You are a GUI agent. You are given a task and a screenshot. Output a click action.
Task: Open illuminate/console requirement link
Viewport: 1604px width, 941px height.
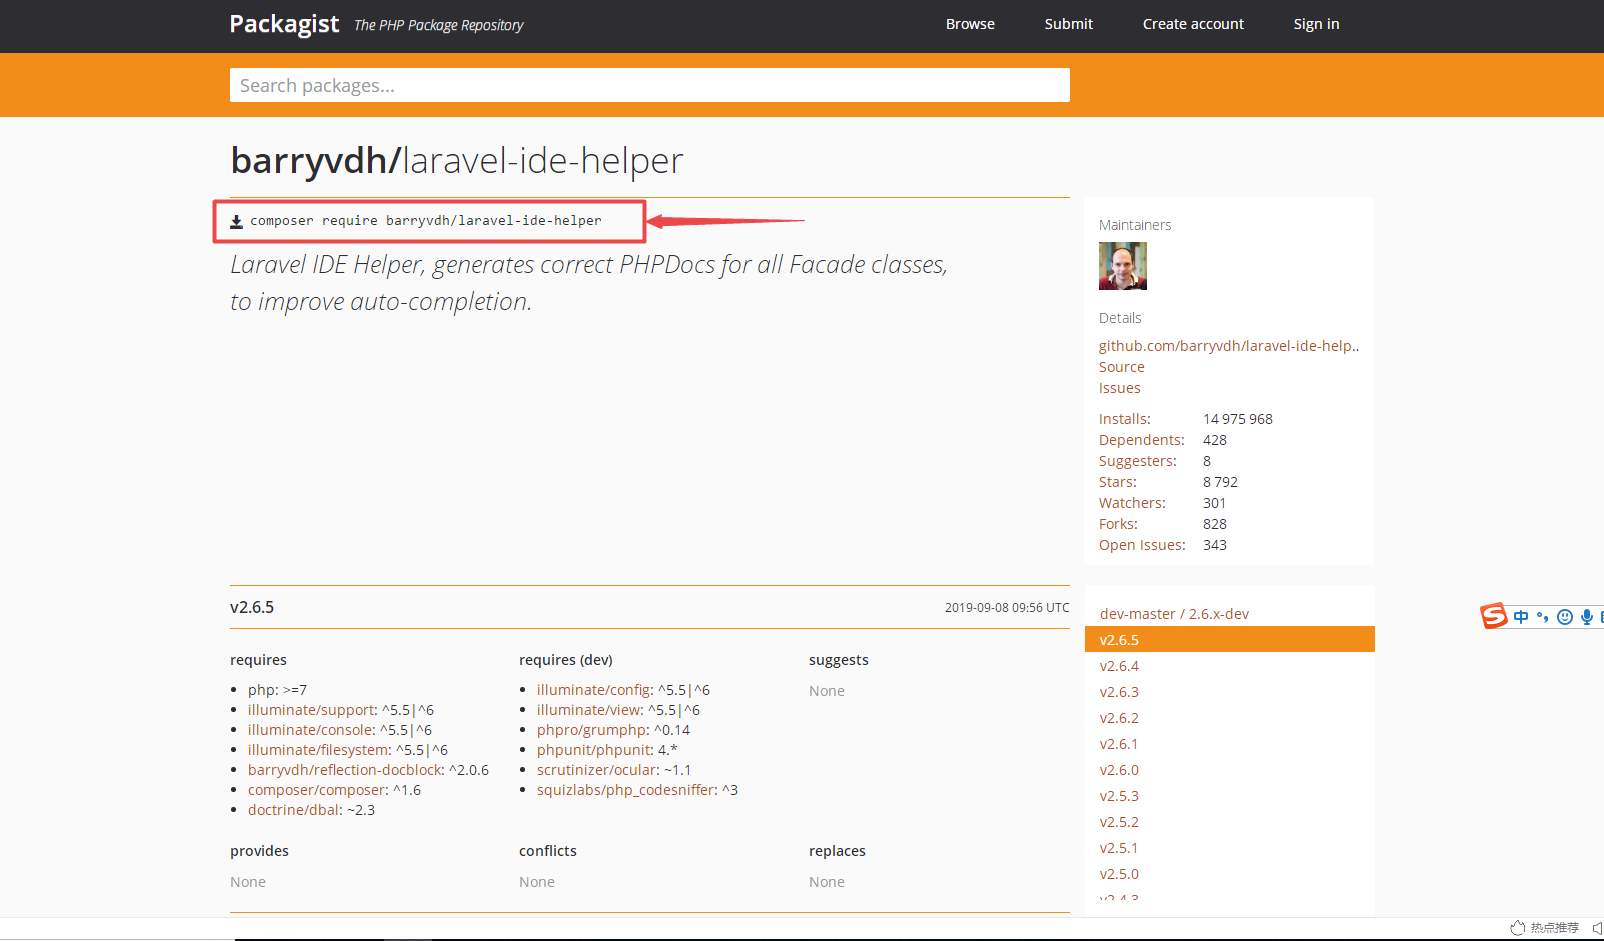click(x=311, y=730)
